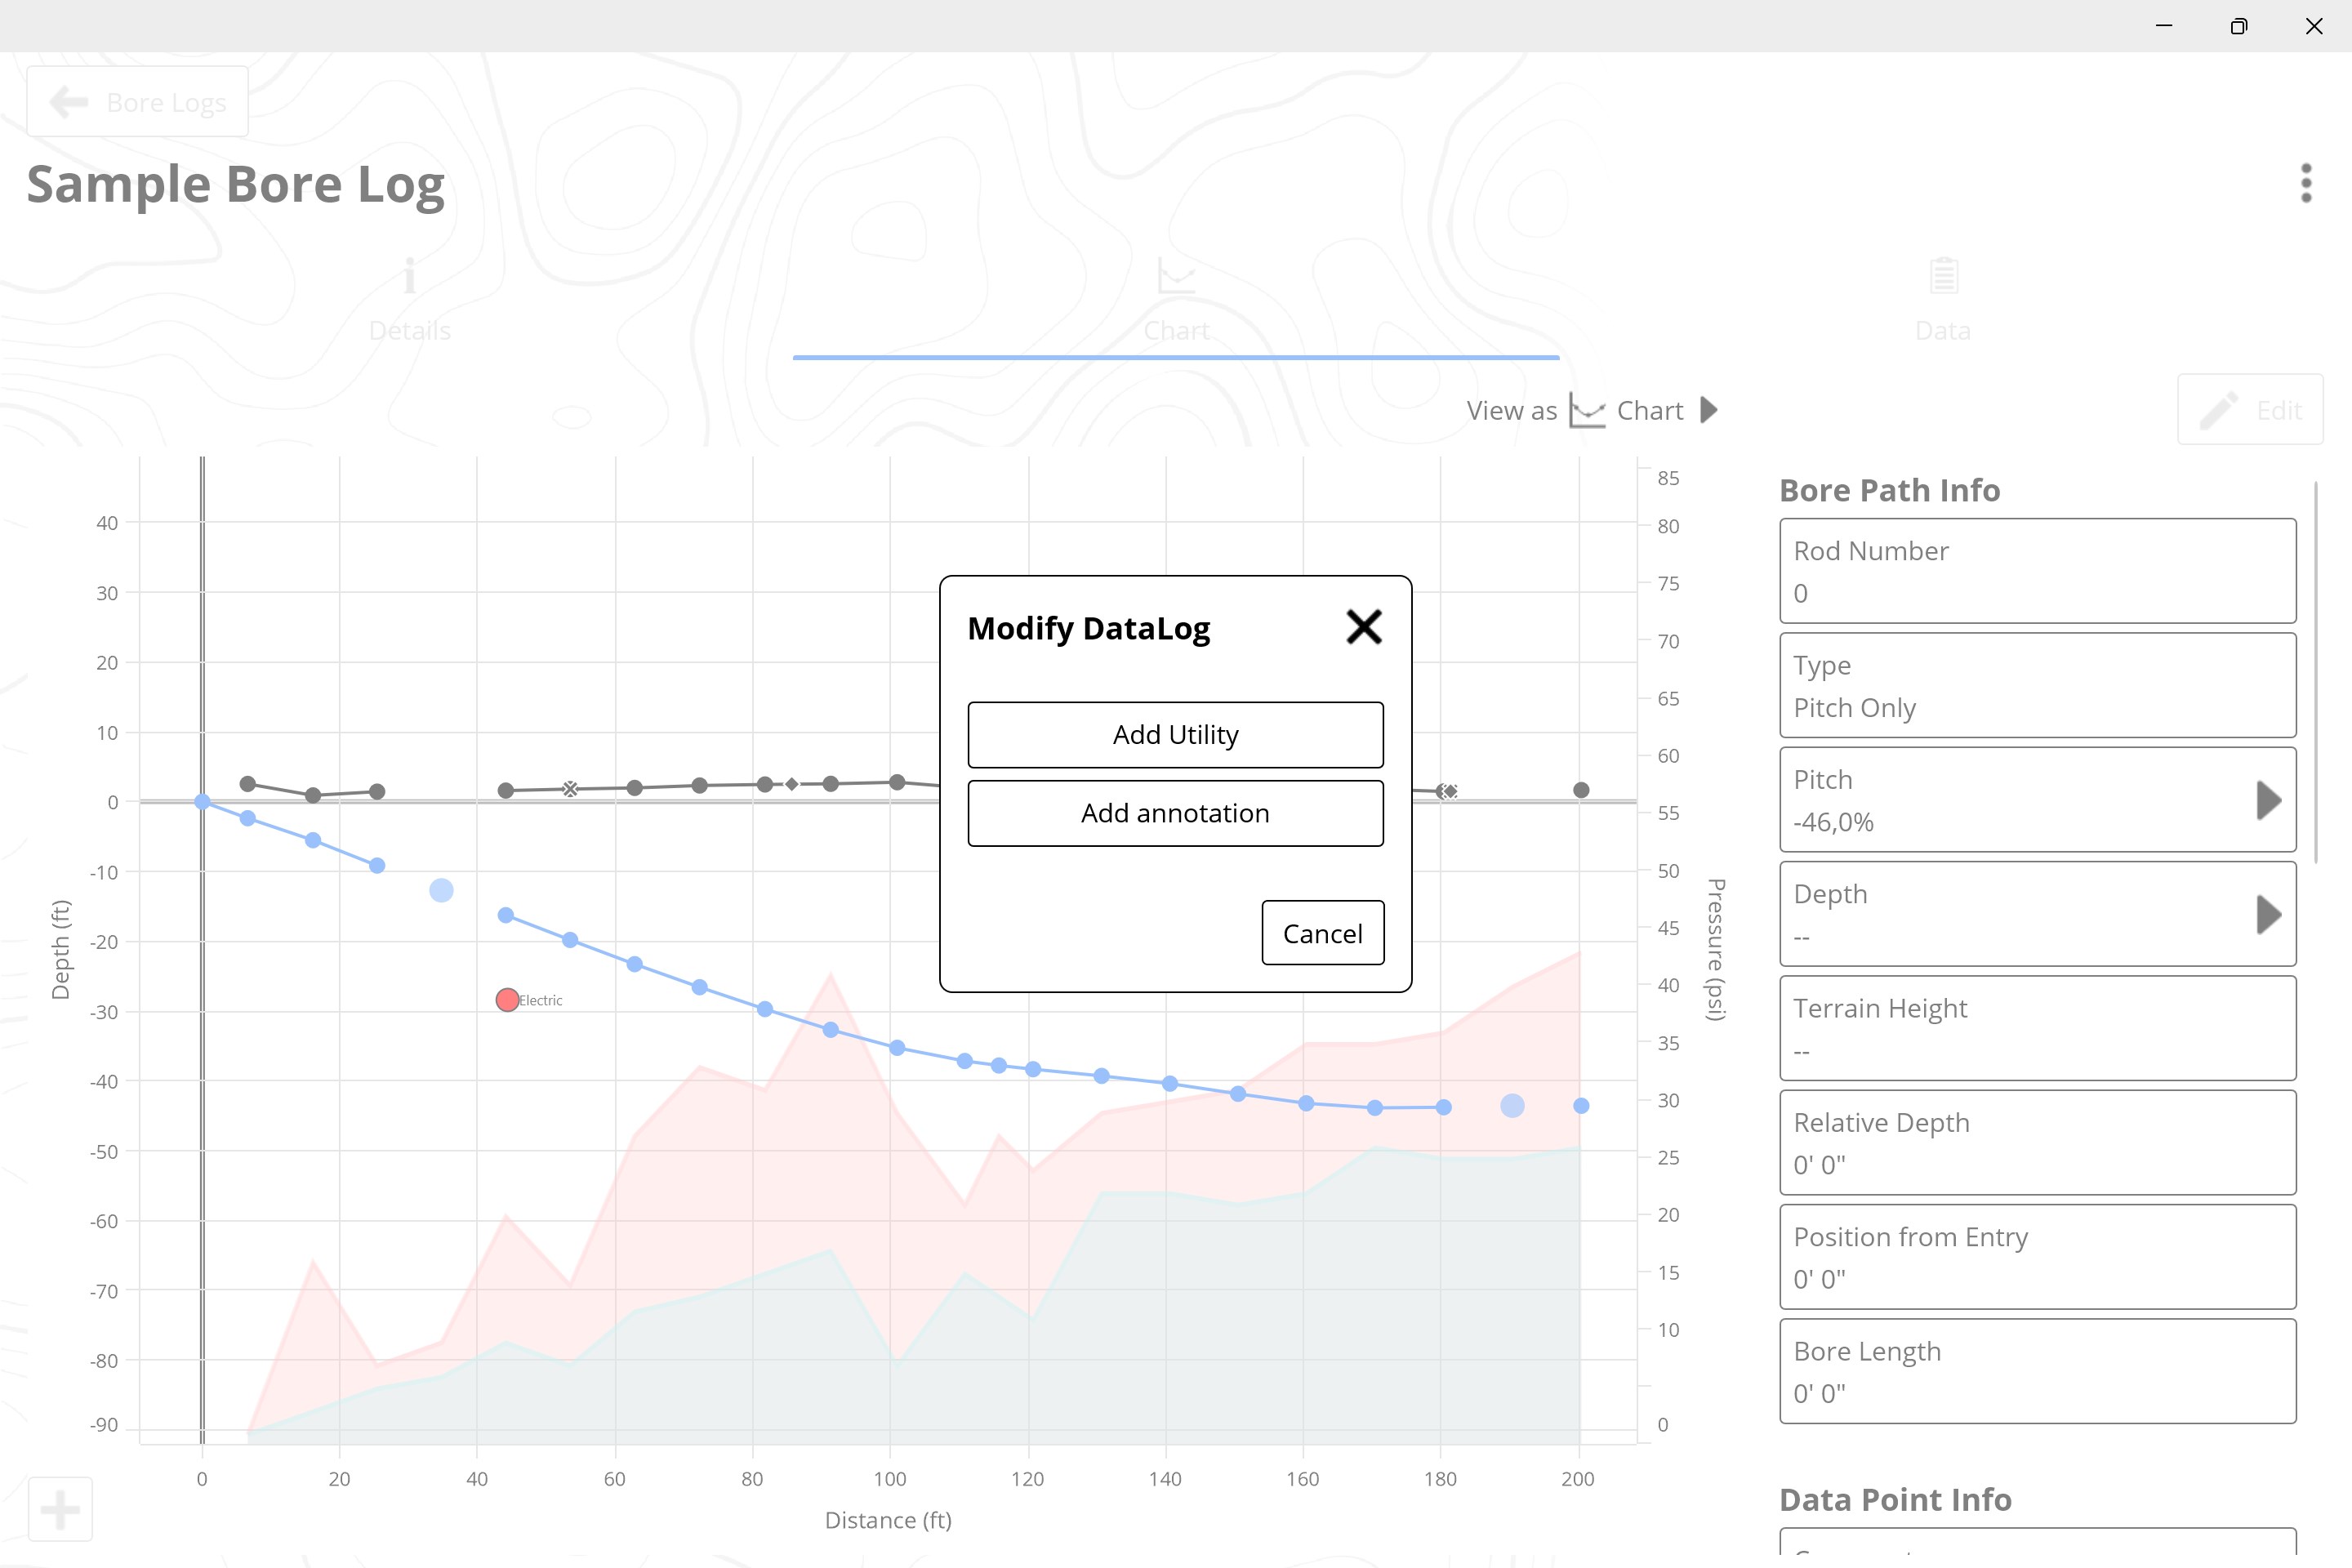
Task: Click the Add Utility button
Action: (x=1176, y=735)
